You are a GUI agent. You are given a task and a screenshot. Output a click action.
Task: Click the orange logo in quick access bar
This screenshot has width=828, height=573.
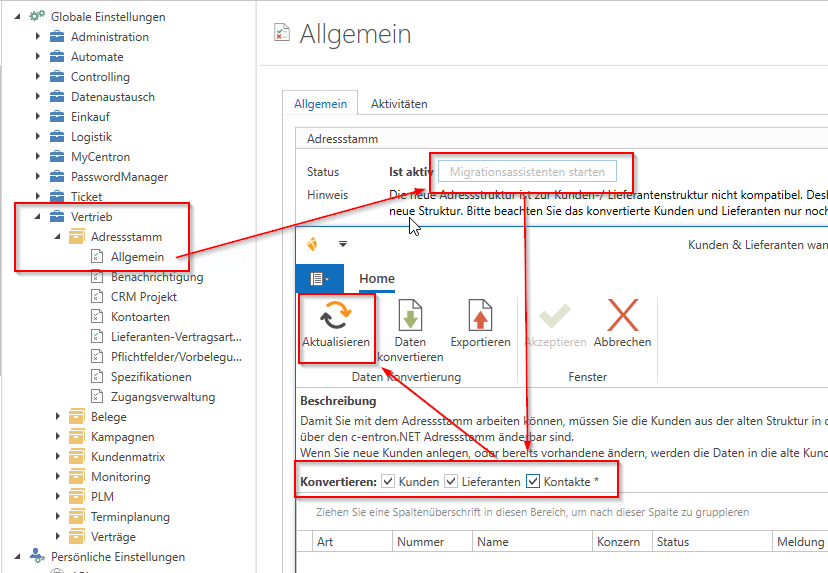[x=312, y=243]
